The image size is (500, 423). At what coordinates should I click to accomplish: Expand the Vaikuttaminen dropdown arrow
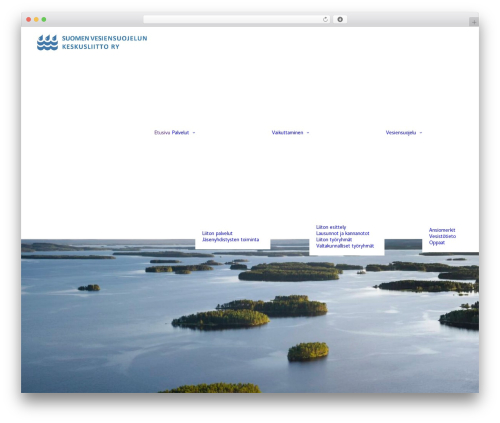click(x=308, y=133)
